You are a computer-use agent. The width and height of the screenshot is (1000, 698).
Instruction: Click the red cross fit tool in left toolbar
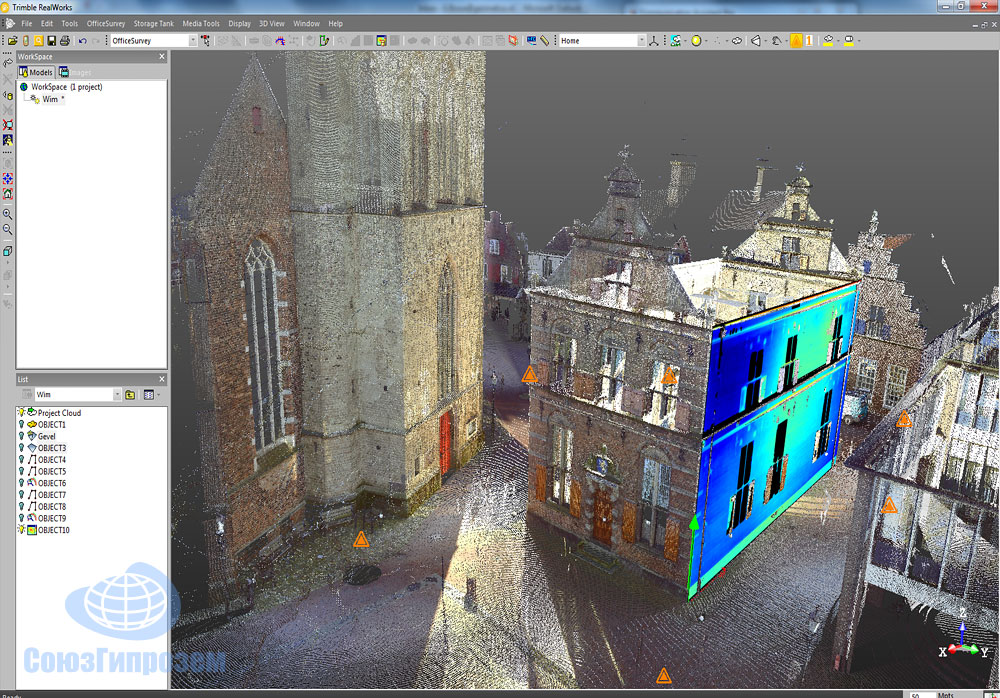point(8,125)
